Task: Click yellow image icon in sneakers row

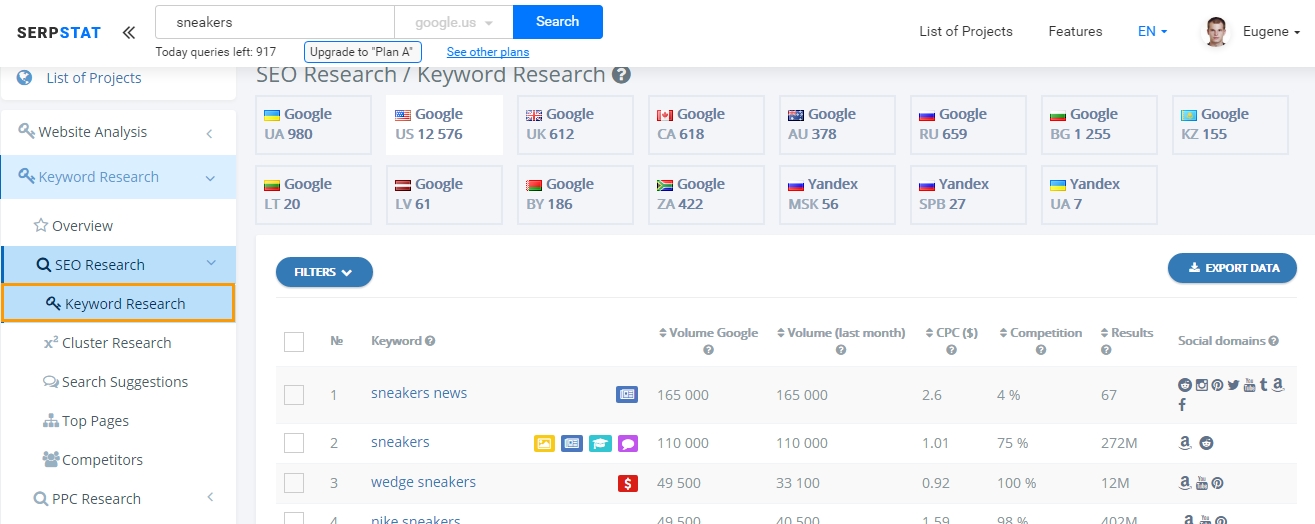Action: click(x=544, y=443)
